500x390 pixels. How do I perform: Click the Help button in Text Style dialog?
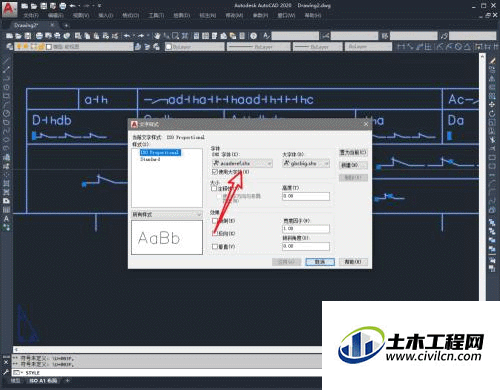point(353,262)
